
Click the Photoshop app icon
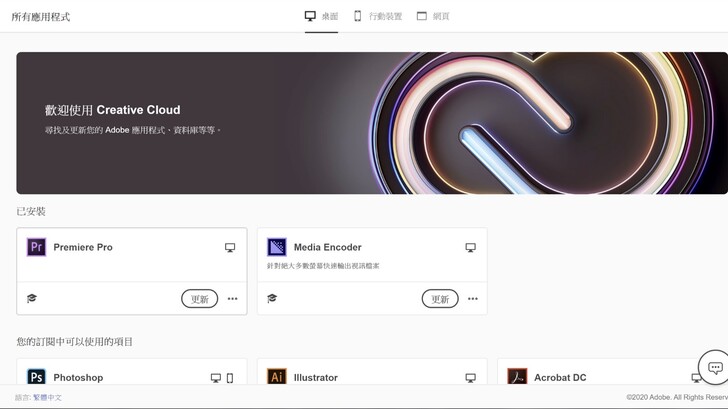point(36,377)
